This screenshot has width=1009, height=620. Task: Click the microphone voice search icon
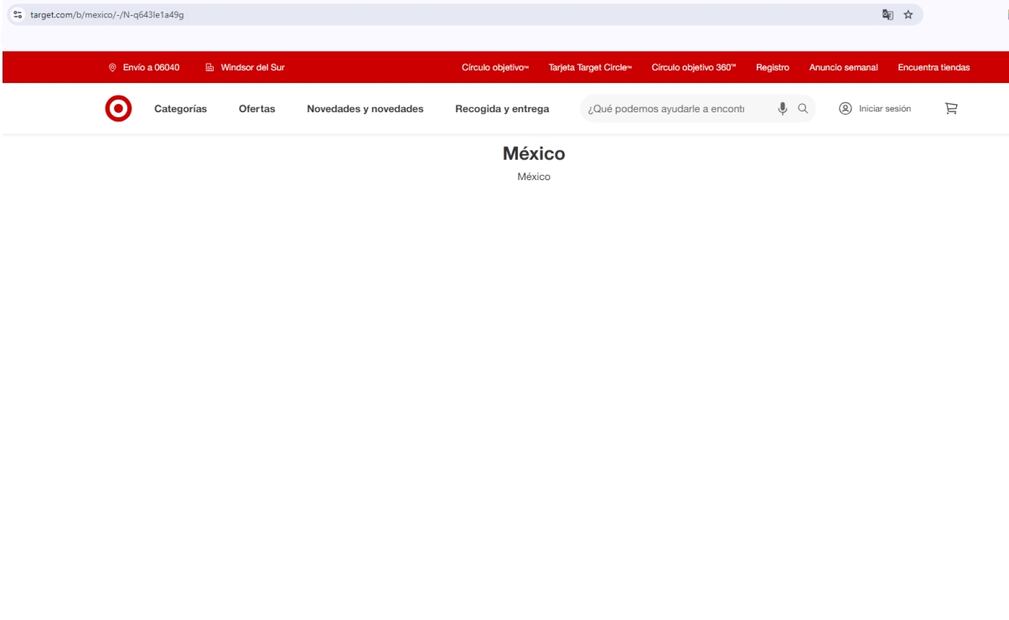pos(783,108)
